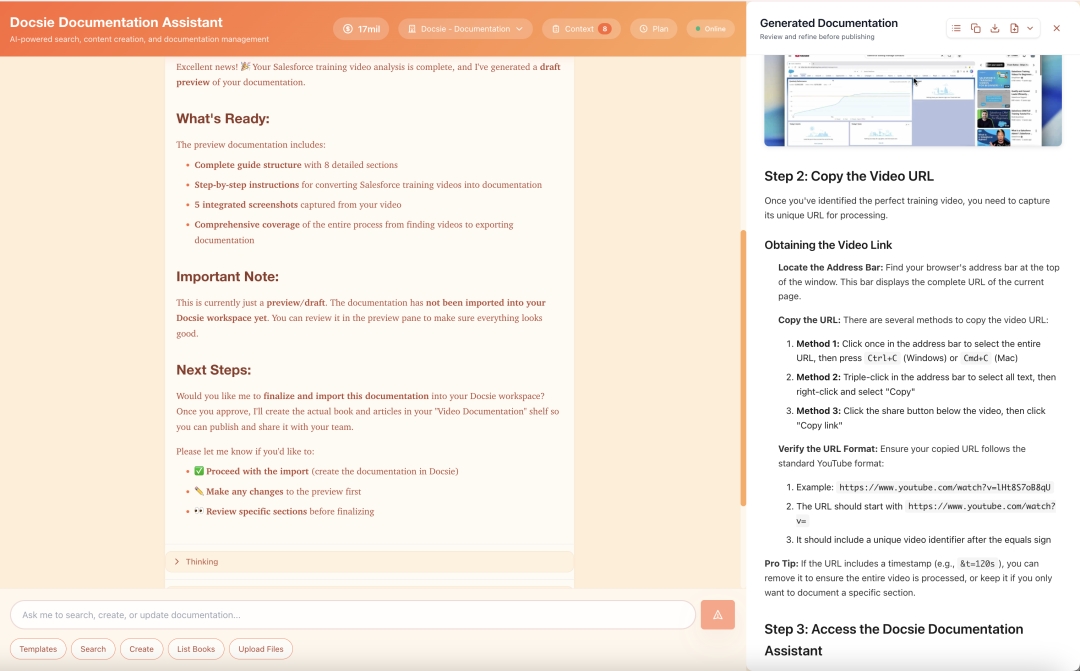Click the Important Note: heading

click(x=227, y=276)
